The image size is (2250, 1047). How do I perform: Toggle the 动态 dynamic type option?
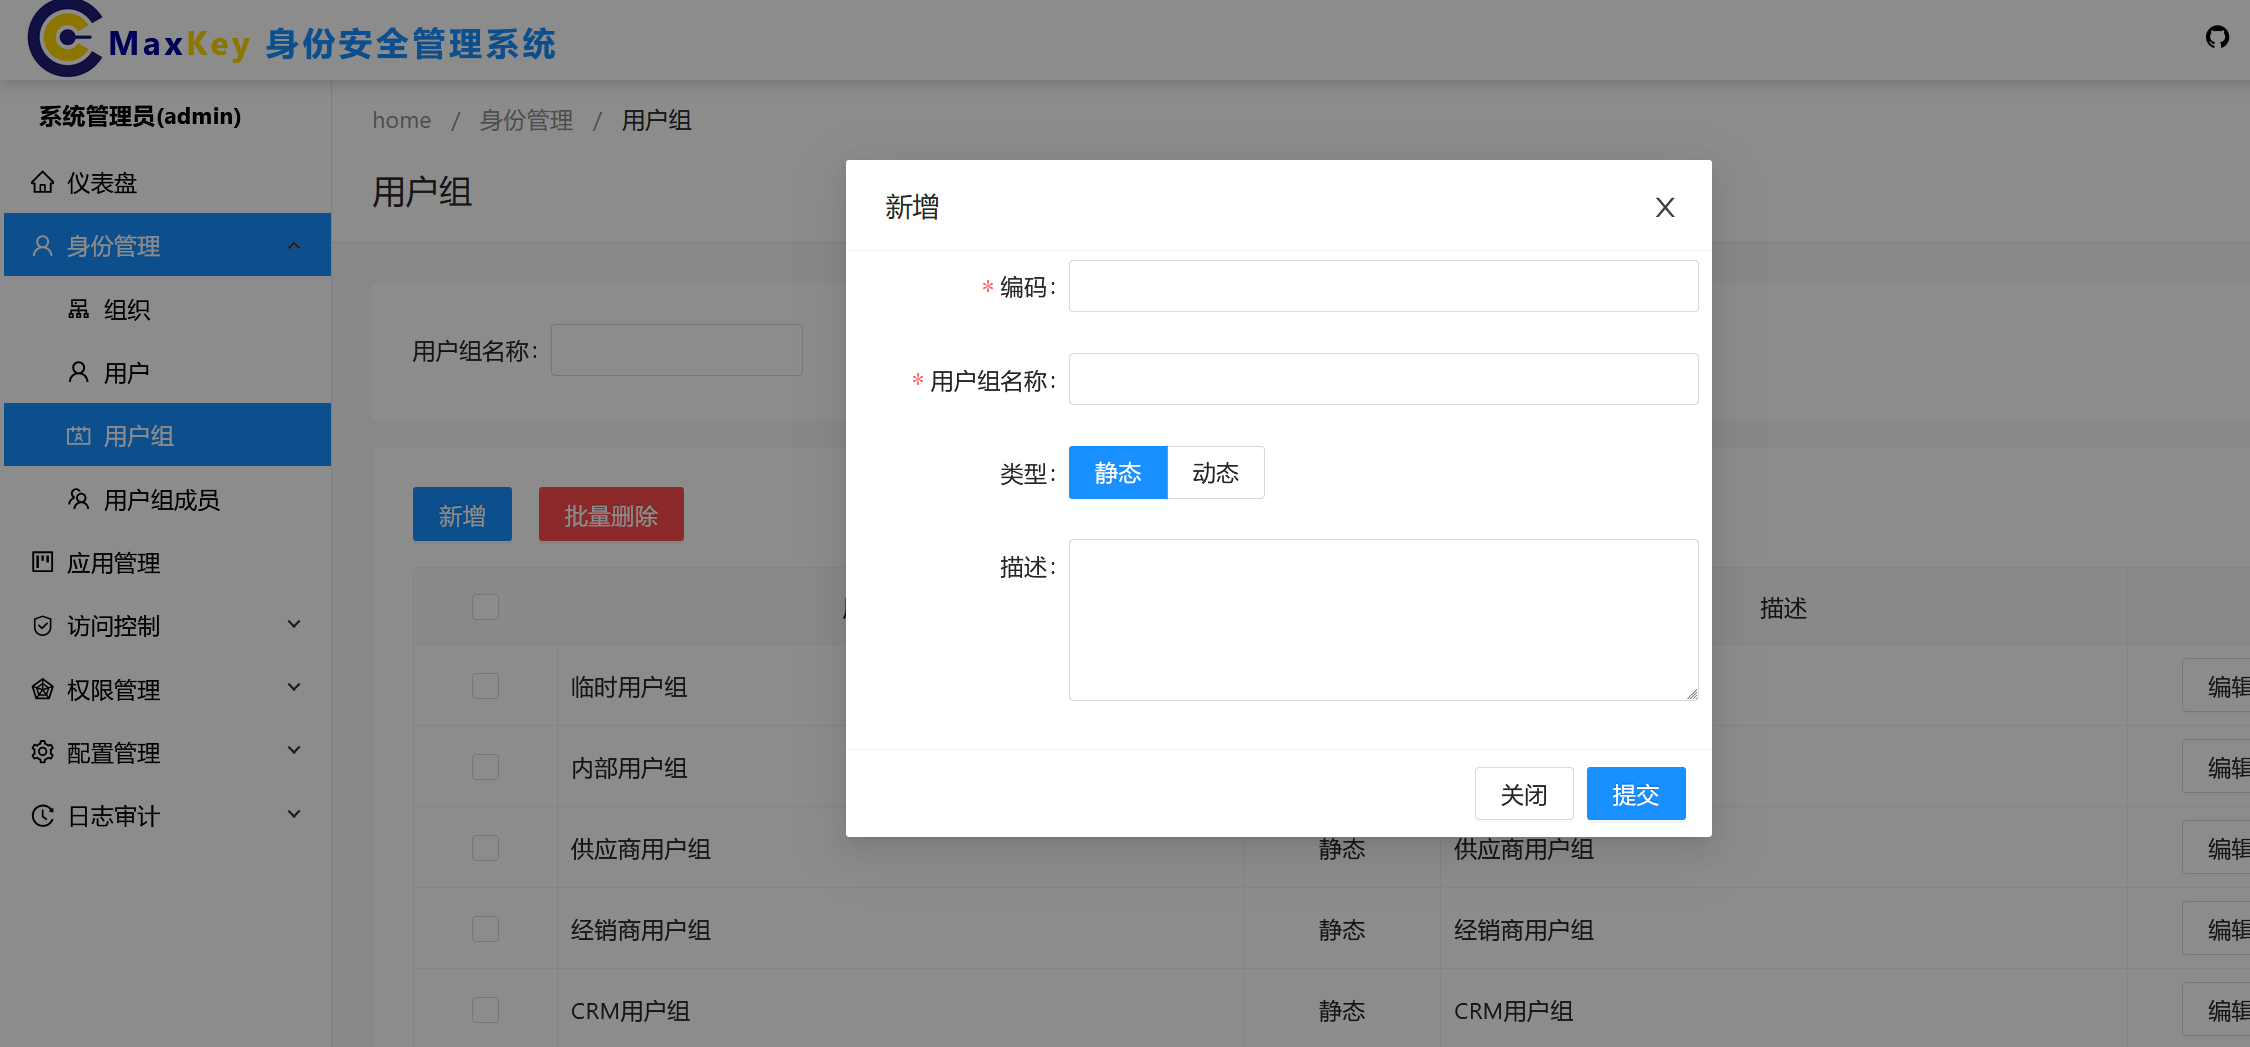pyautogui.click(x=1215, y=472)
